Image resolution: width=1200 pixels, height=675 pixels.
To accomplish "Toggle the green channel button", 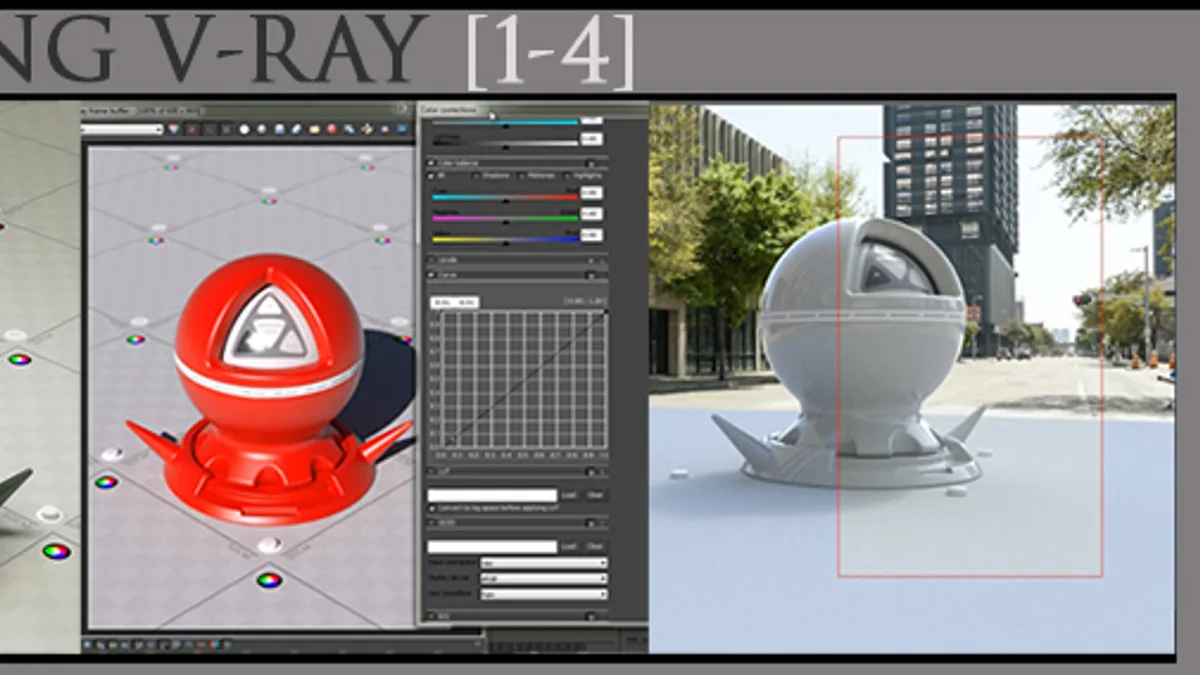I will coord(209,129).
